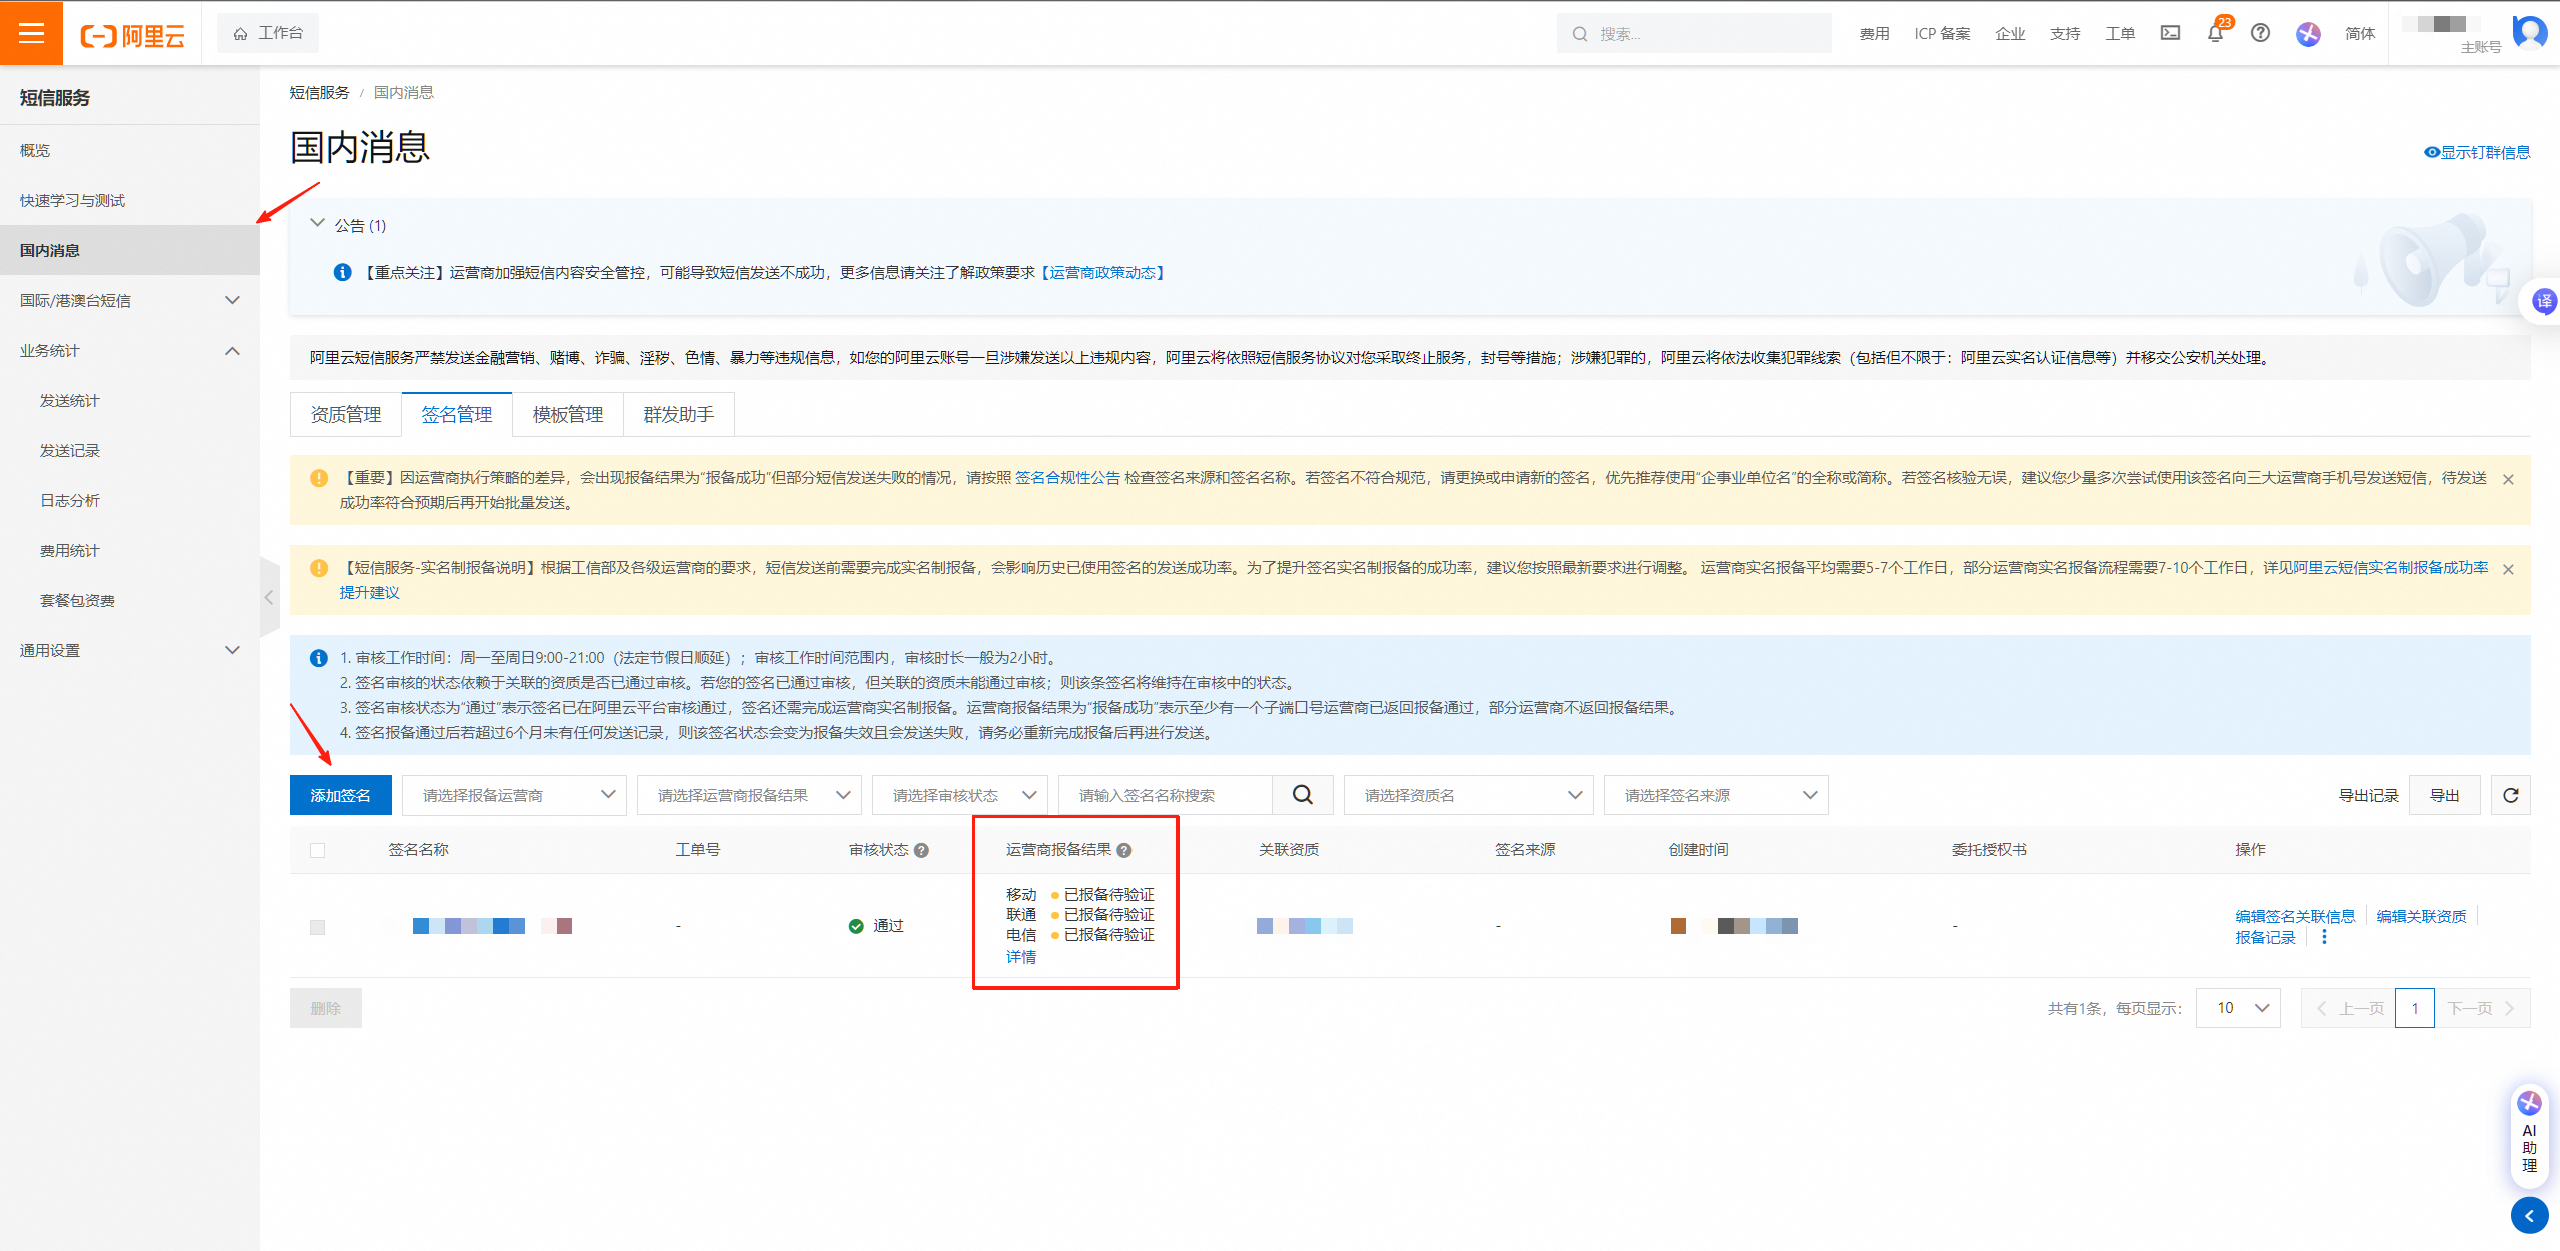Show DingTalk group info
This screenshot has width=2560, height=1251.
(2477, 152)
